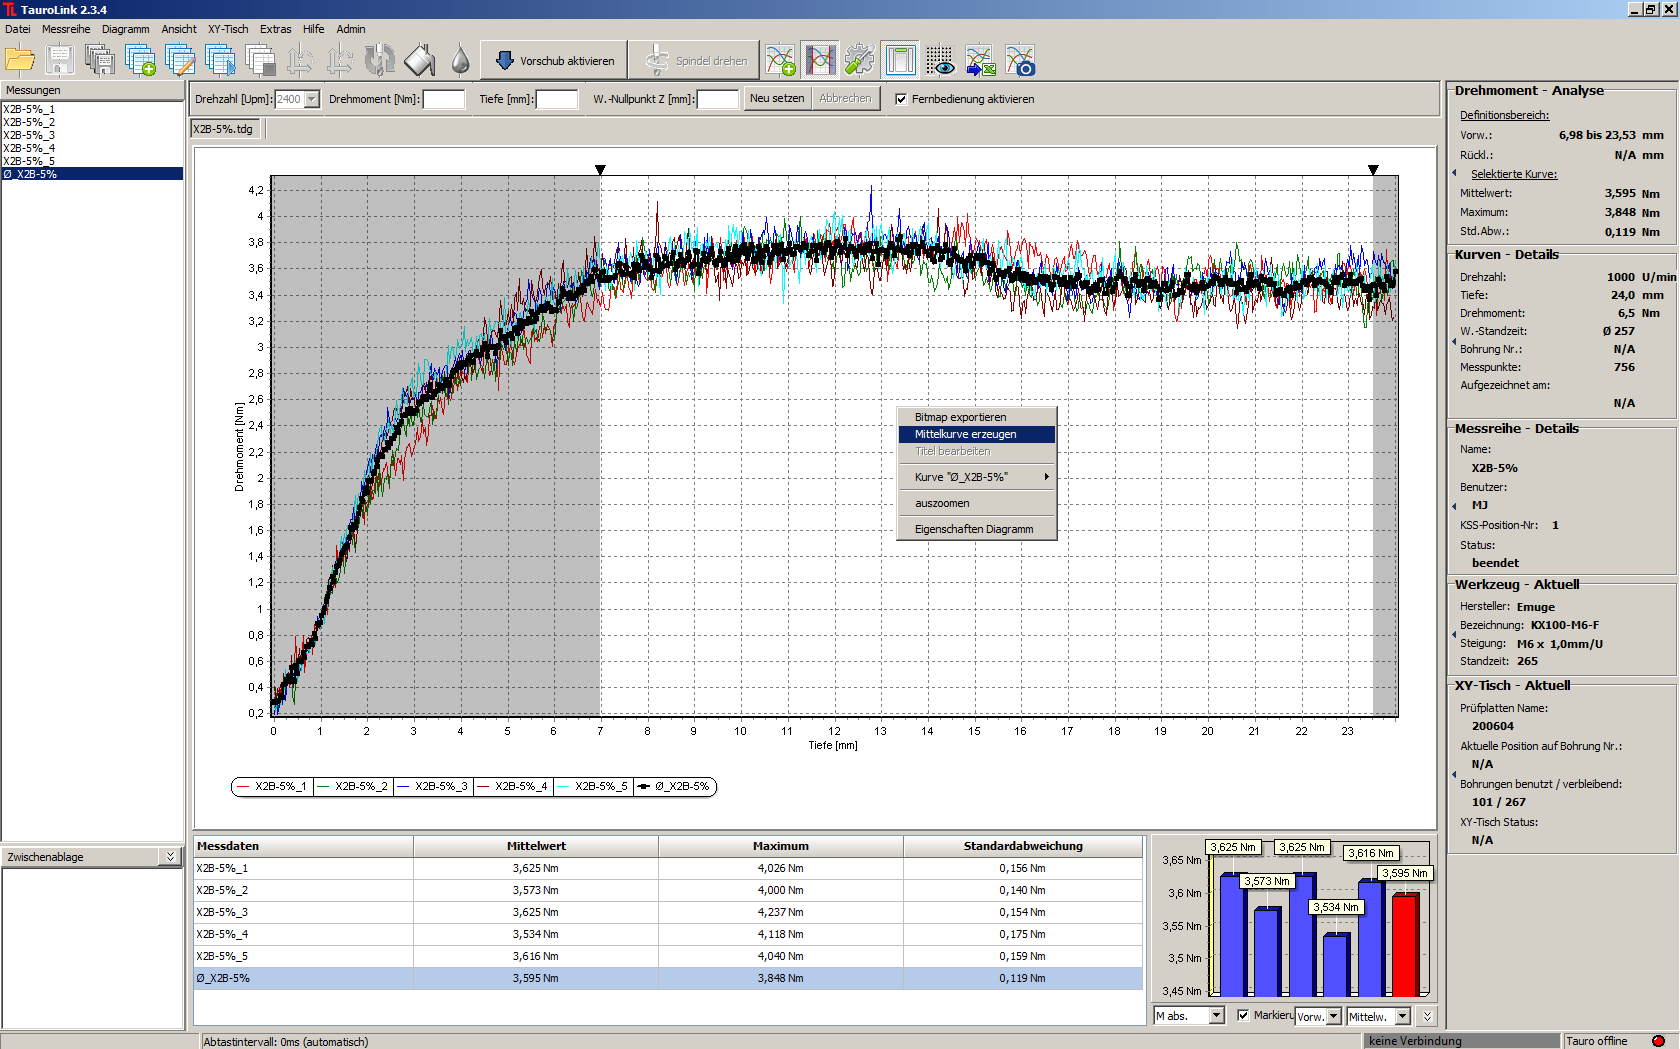Edit measurement series pencil icon
The height and width of the screenshot is (1049, 1680).
click(x=180, y=61)
